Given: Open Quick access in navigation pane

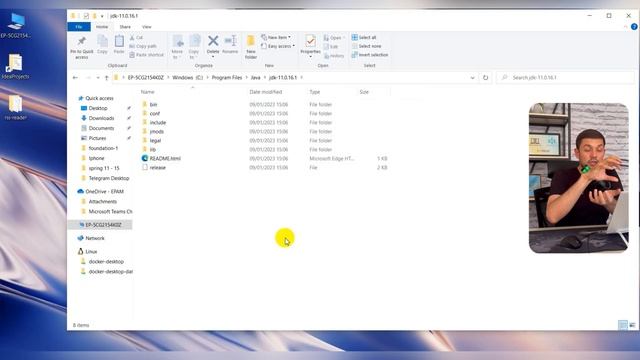Looking at the screenshot, I should pyautogui.click(x=99, y=98).
